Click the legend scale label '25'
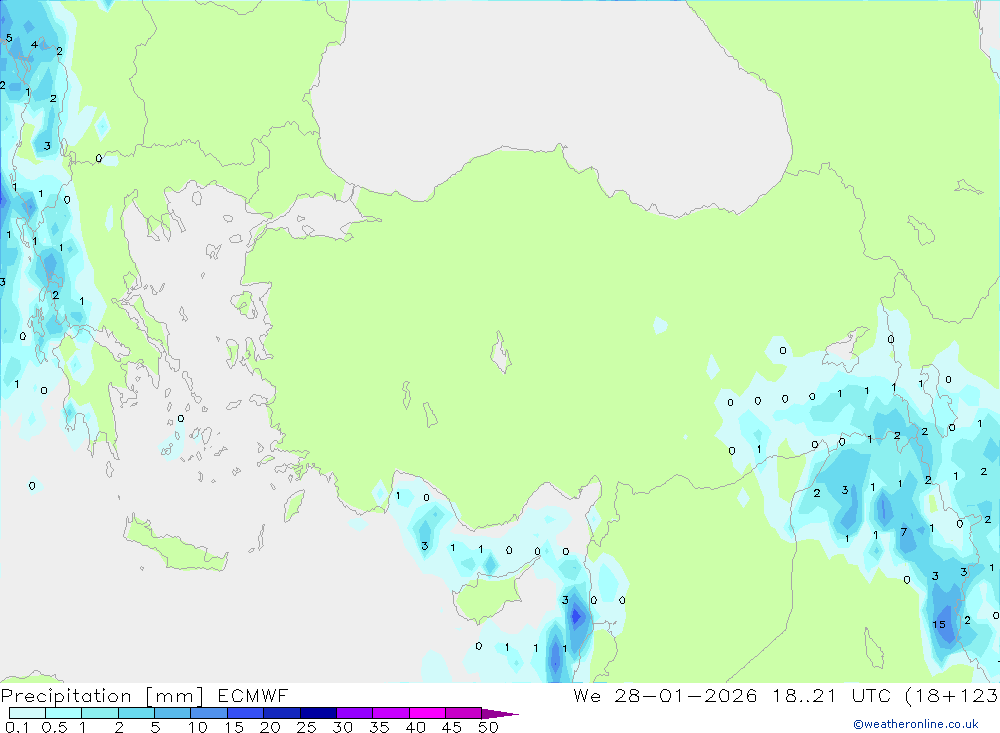 tap(306, 727)
